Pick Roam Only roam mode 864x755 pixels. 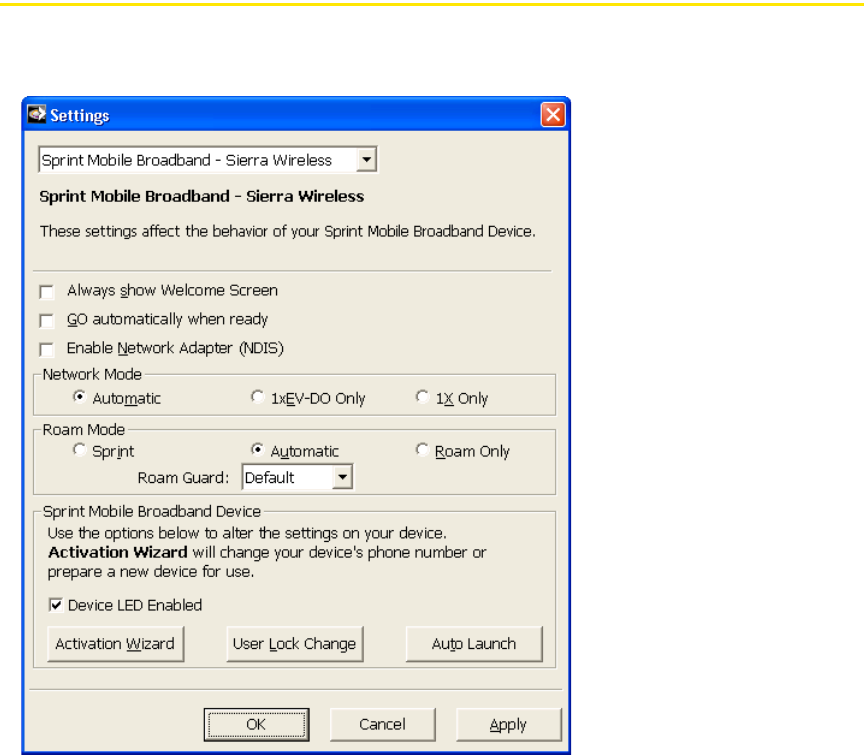[423, 450]
